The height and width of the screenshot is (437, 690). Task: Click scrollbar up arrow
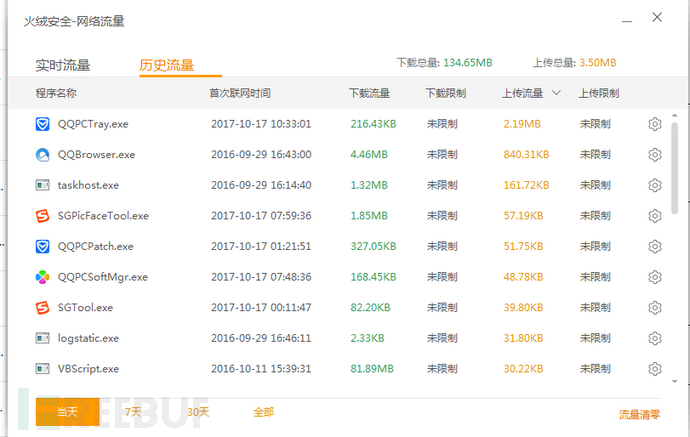(675, 115)
